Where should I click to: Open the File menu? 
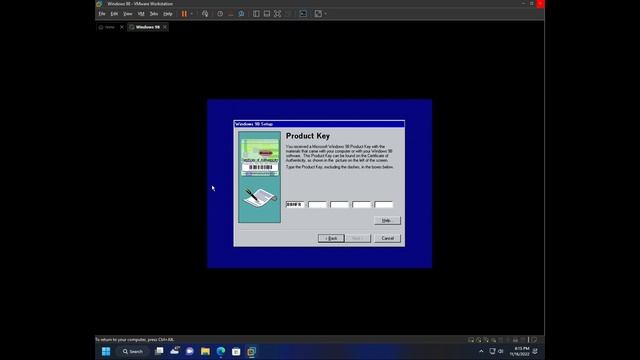coord(102,13)
